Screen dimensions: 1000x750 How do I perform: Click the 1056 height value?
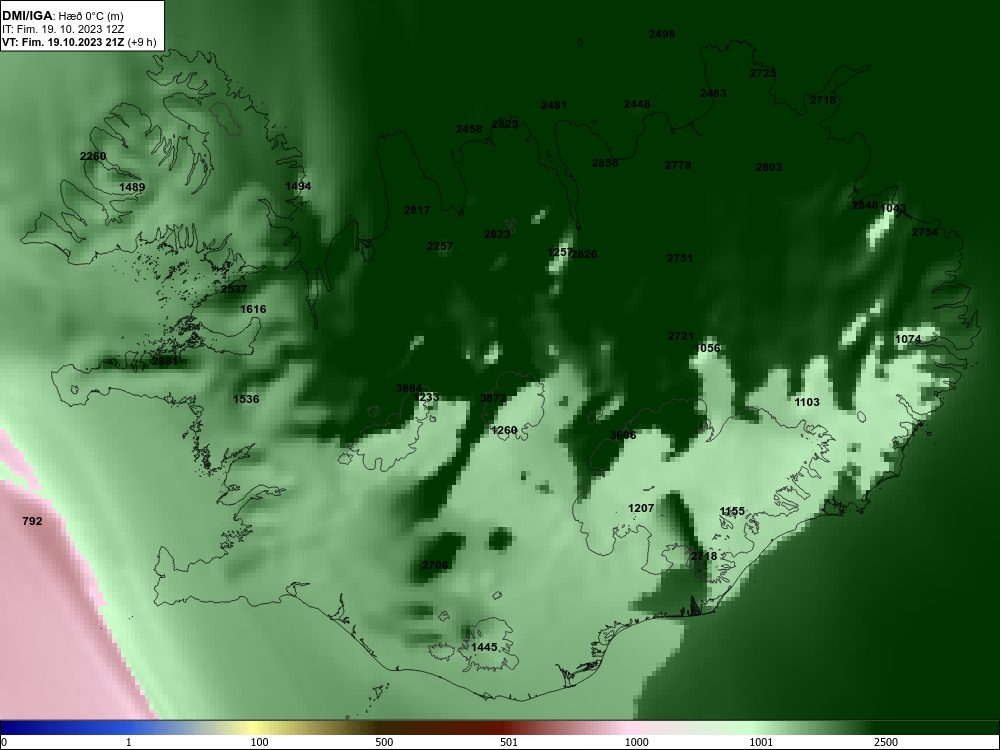click(707, 348)
